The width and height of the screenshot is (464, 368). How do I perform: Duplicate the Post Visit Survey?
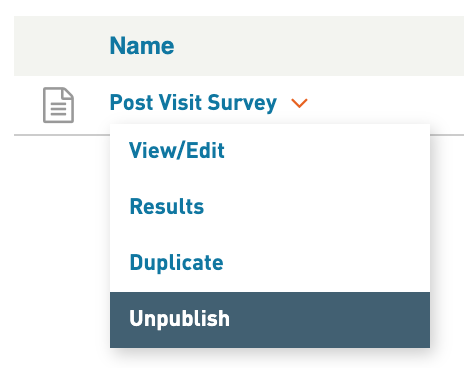point(270,263)
